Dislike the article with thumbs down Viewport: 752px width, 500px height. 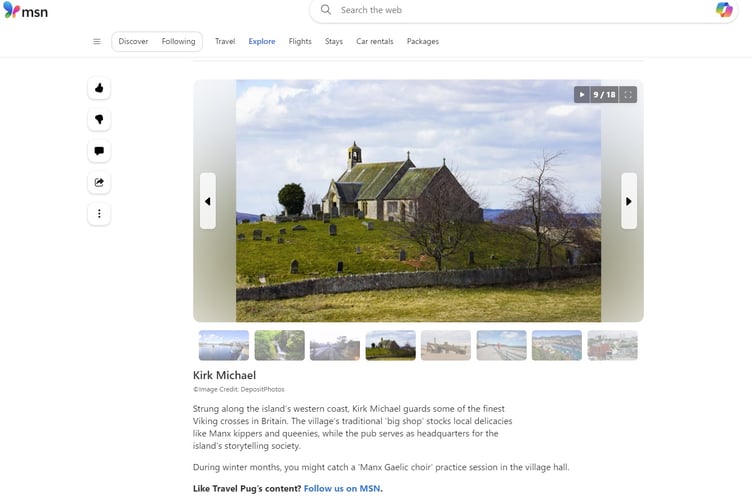click(x=99, y=119)
